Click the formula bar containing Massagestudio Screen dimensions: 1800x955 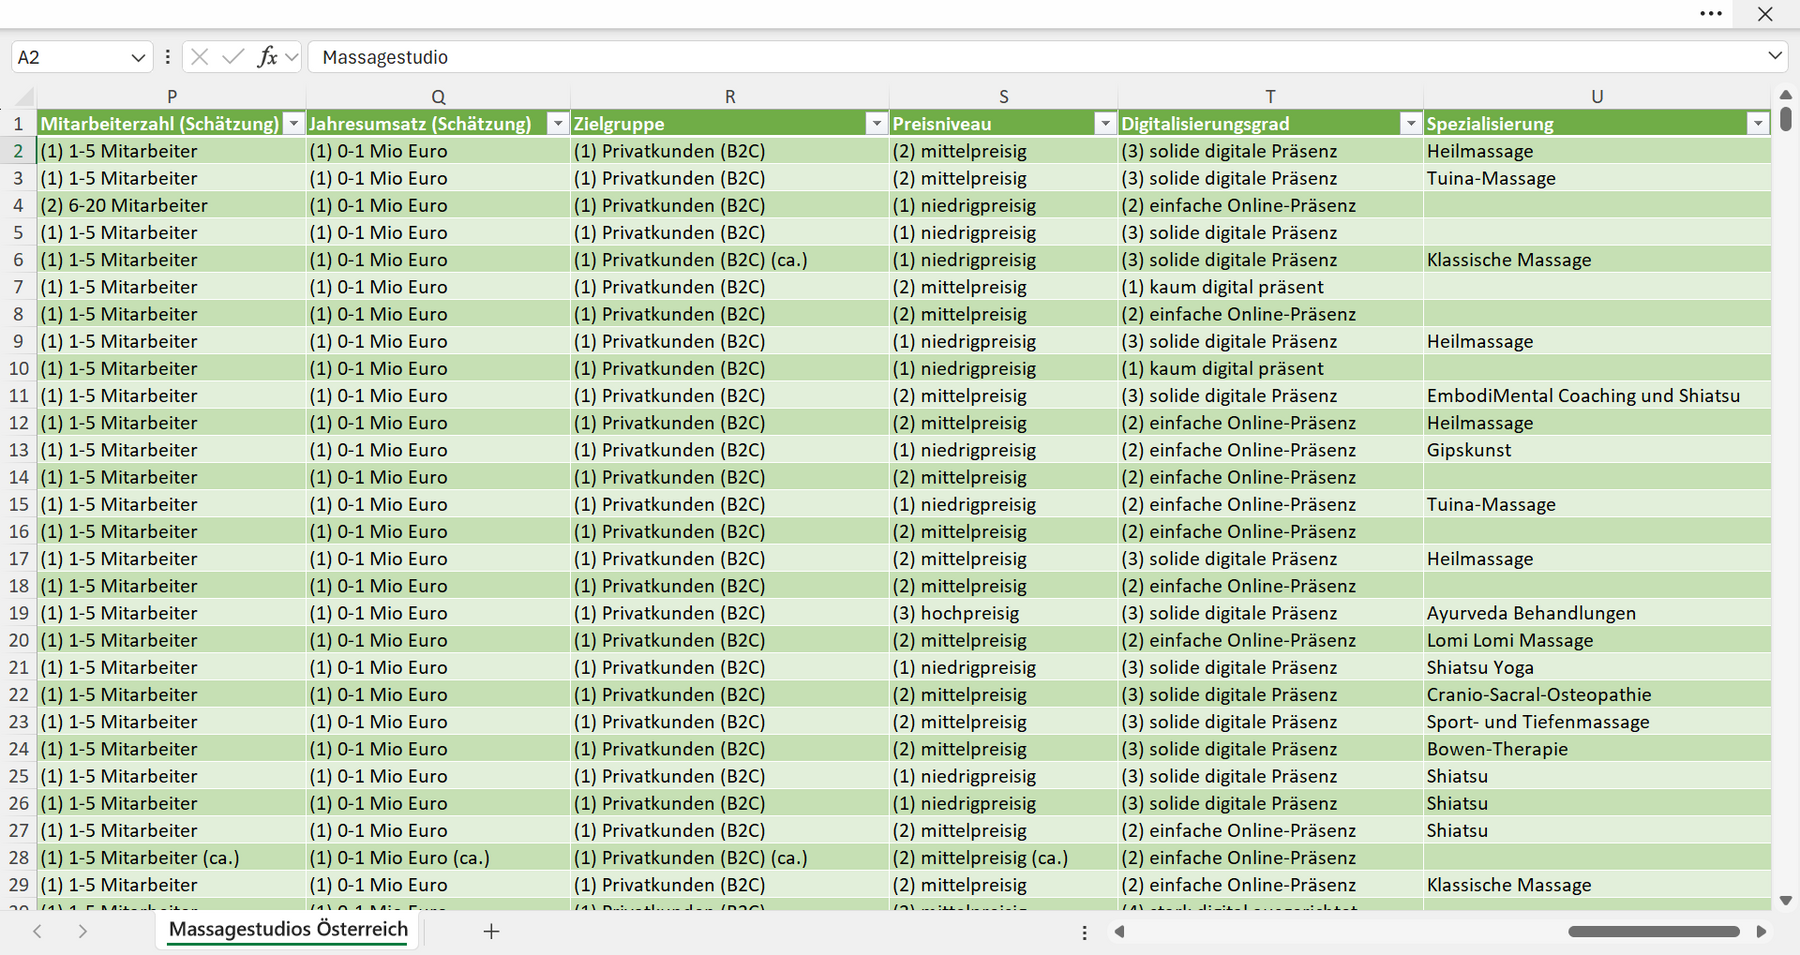click(x=1035, y=57)
